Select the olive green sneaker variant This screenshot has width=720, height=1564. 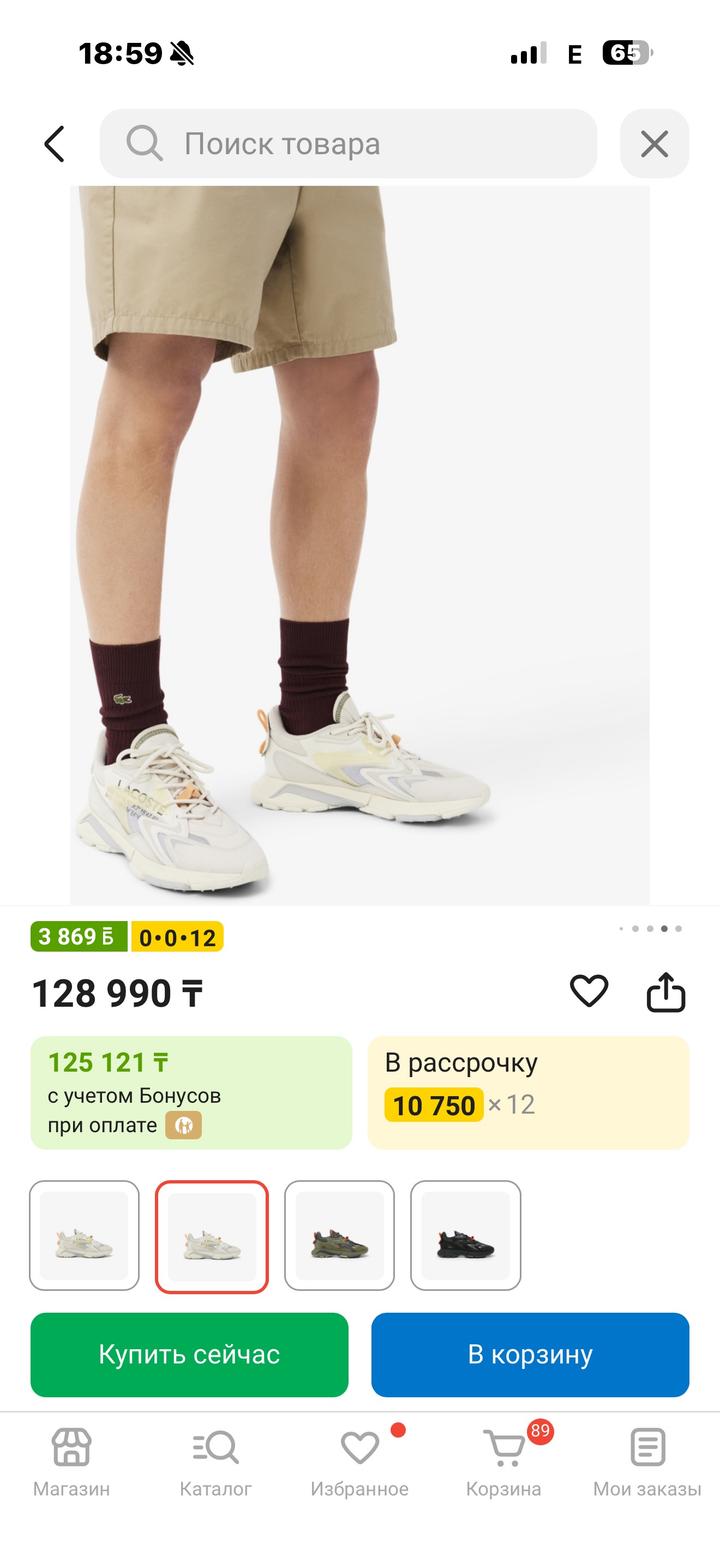coord(340,1235)
